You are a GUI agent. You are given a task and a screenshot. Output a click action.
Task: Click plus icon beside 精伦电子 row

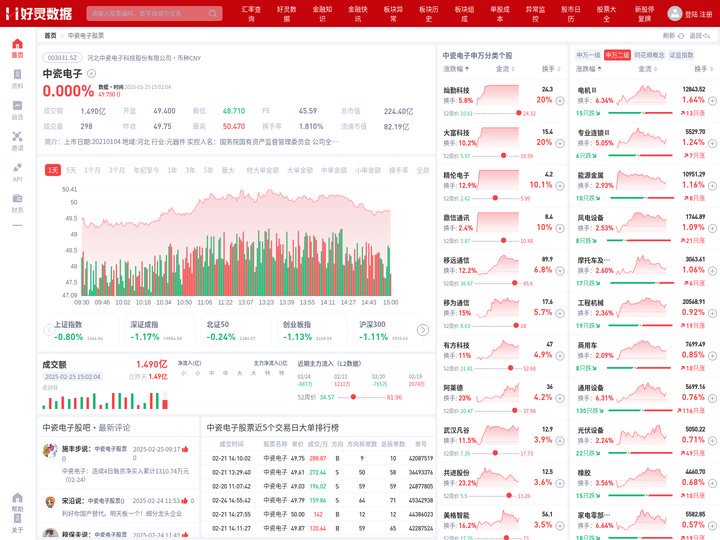pos(560,186)
